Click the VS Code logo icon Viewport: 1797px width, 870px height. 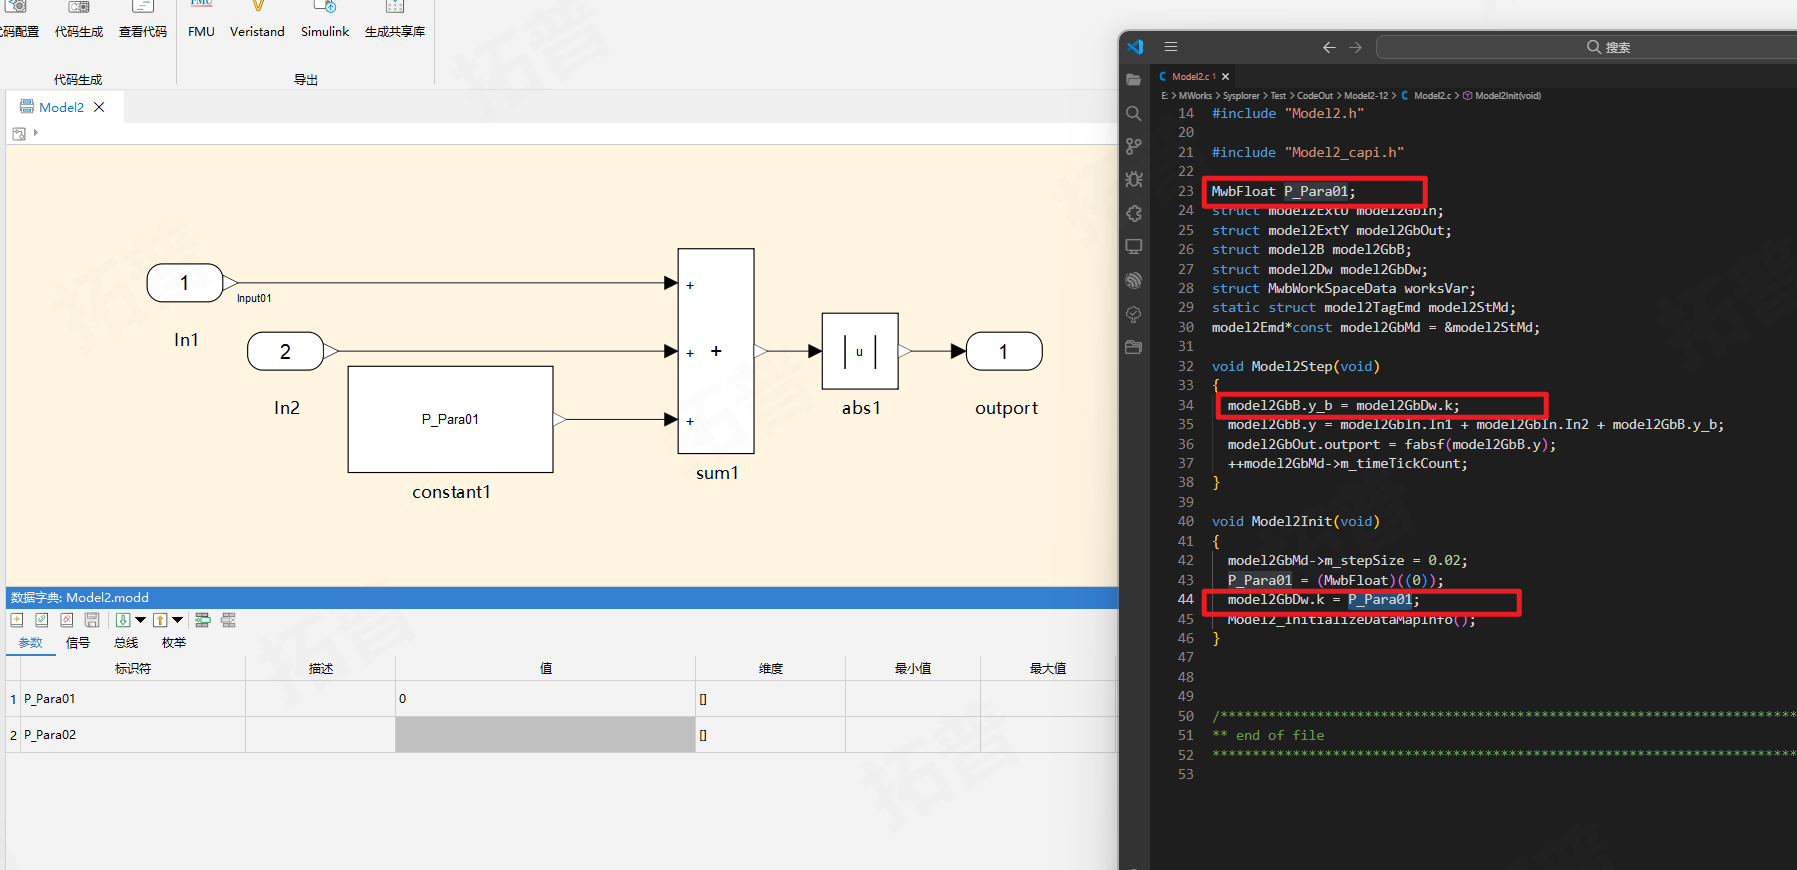1135,47
